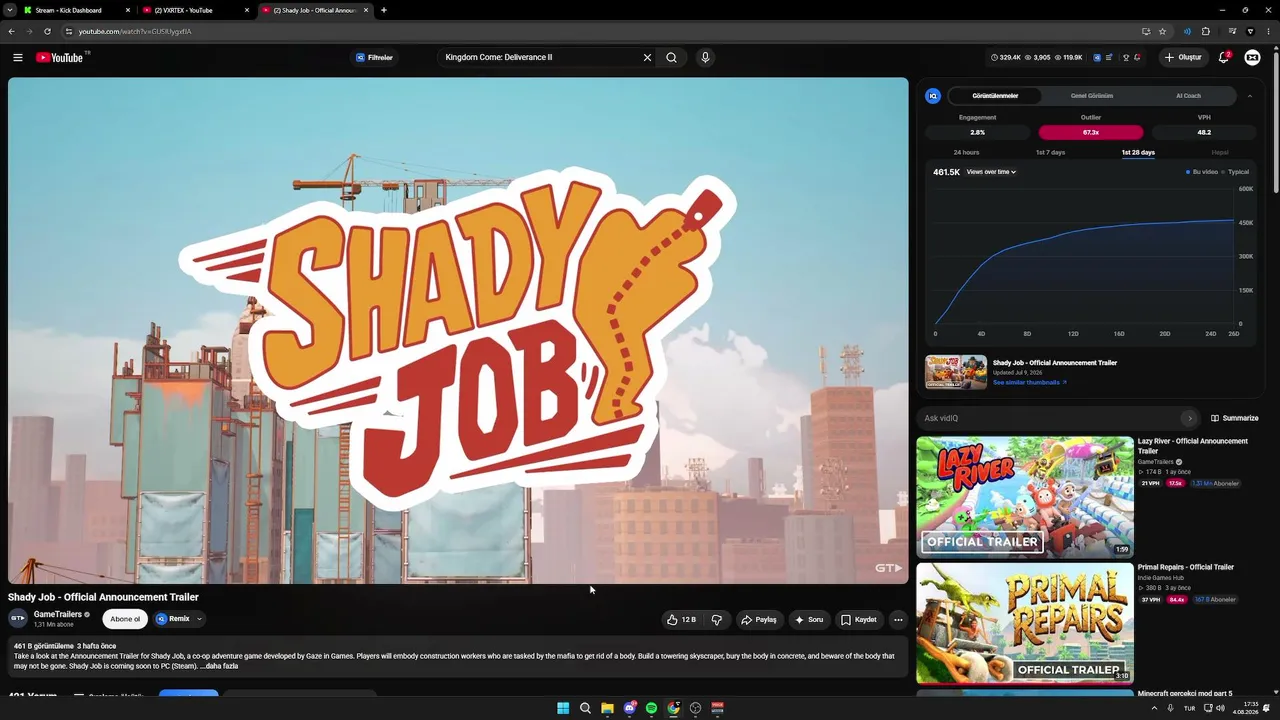Click the vidIQ alert bell in header stats bar
Image resolution: width=1280 pixels, height=720 pixels.
(x=1138, y=58)
